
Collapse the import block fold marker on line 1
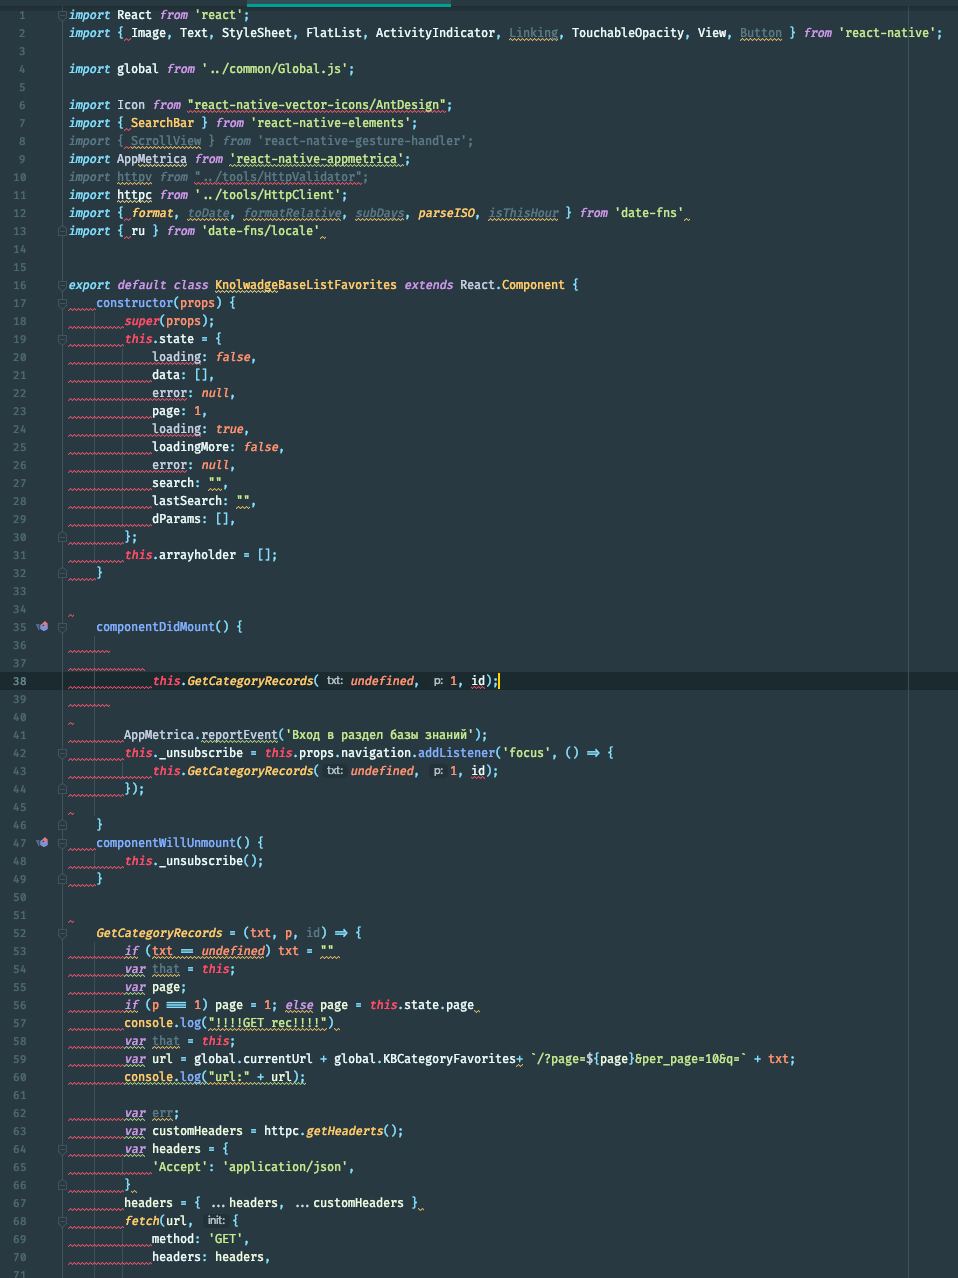tap(62, 15)
